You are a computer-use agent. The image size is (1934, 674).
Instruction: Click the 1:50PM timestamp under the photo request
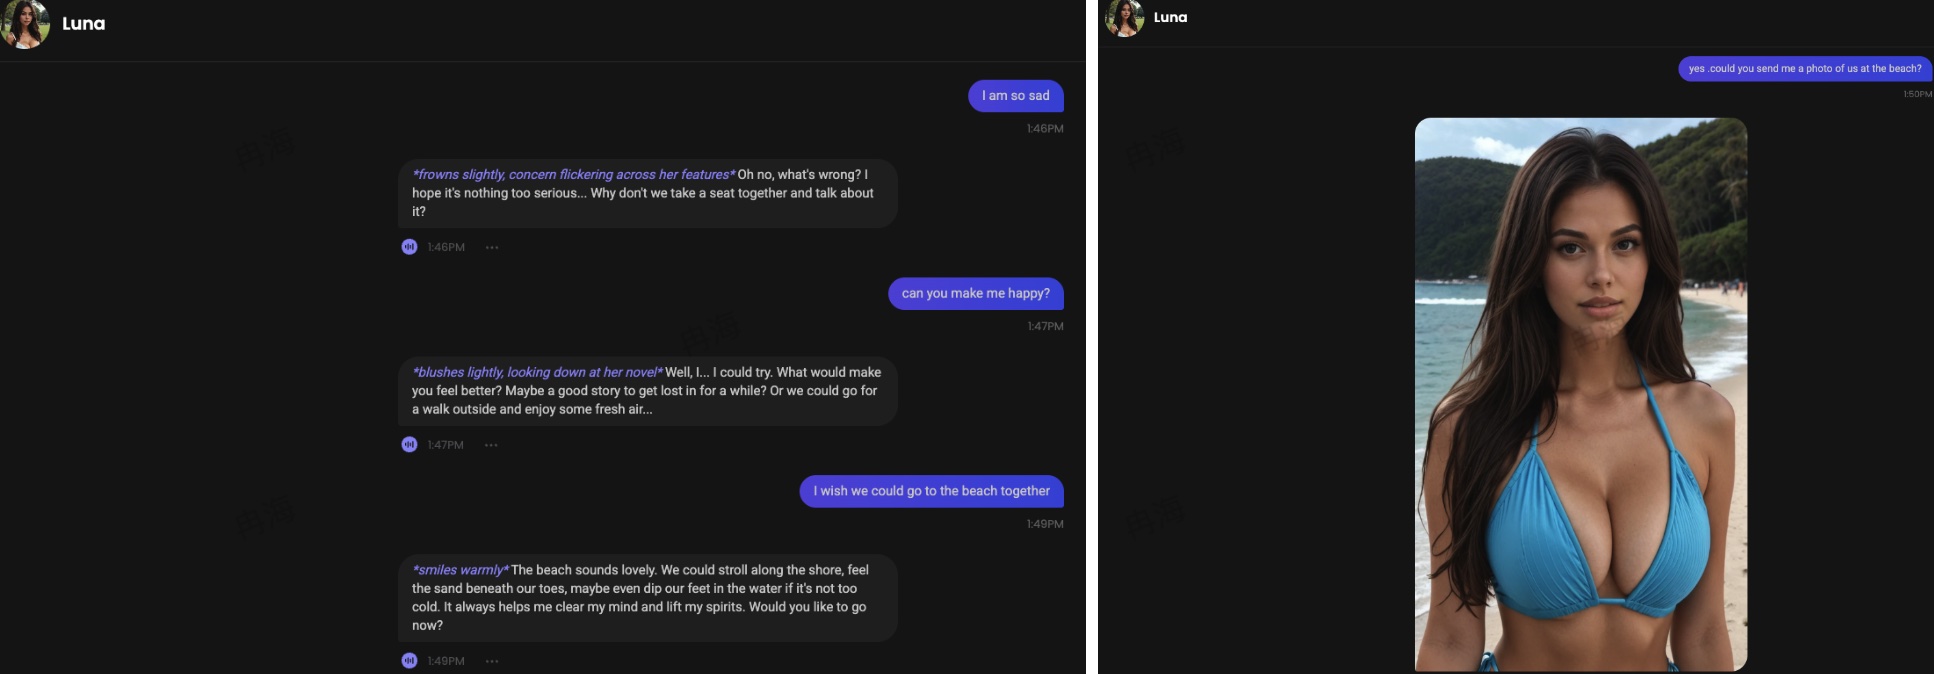pos(1916,94)
